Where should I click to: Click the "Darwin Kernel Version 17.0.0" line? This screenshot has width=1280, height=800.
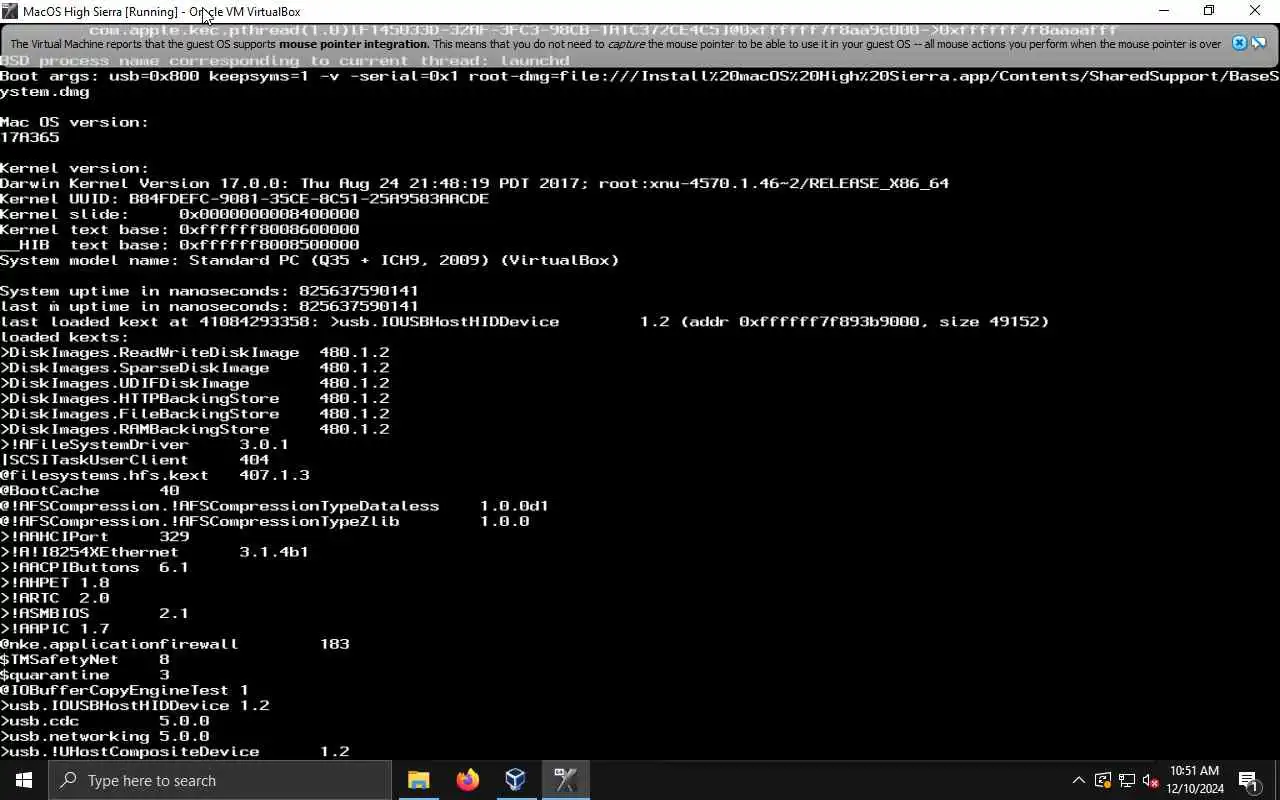(x=474, y=183)
